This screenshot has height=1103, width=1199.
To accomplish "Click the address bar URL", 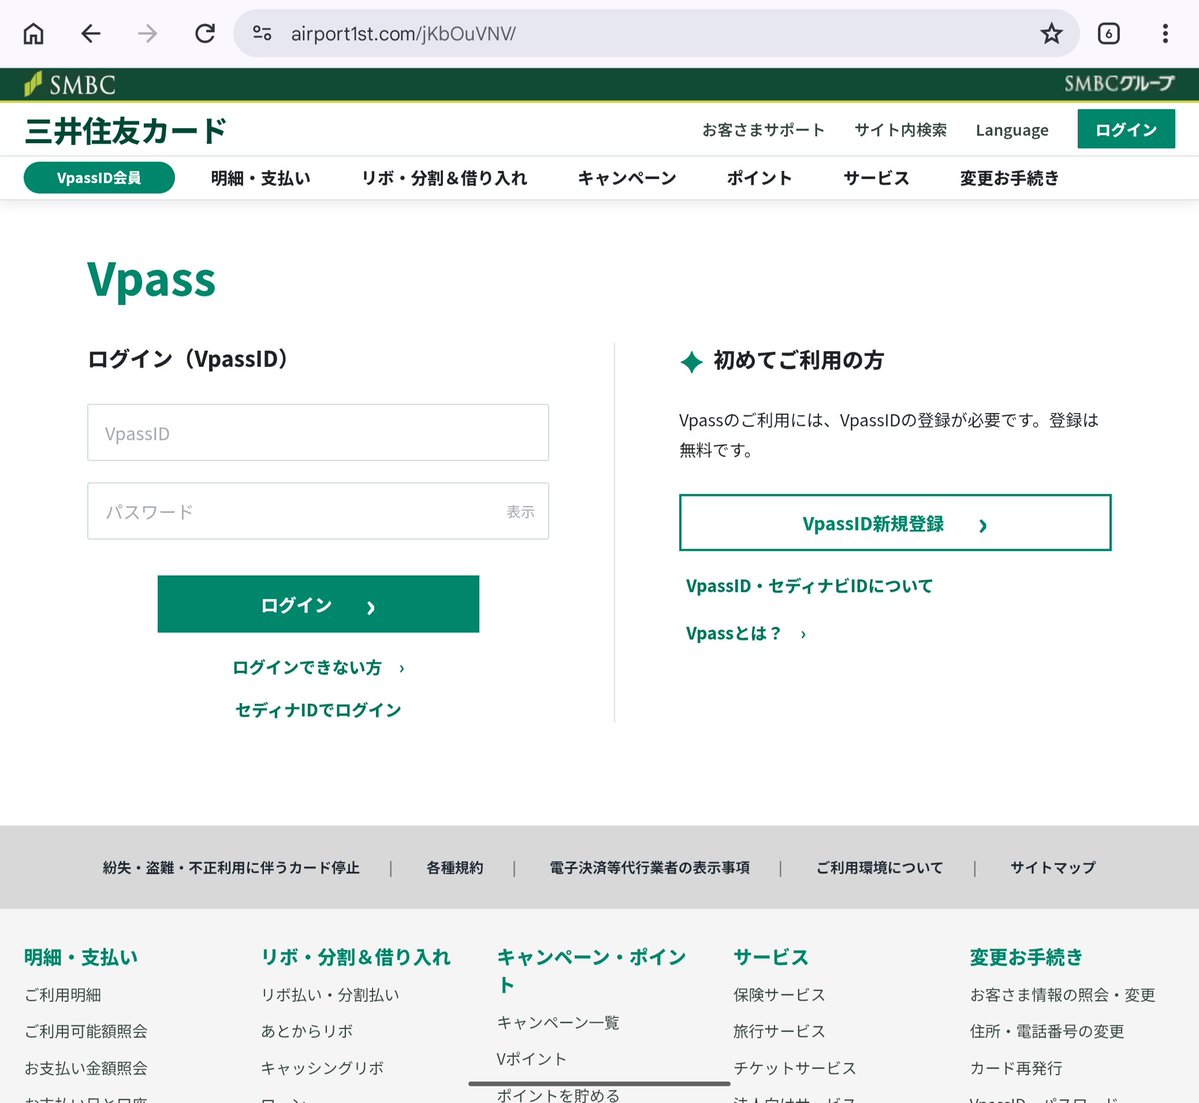I will [x=403, y=34].
